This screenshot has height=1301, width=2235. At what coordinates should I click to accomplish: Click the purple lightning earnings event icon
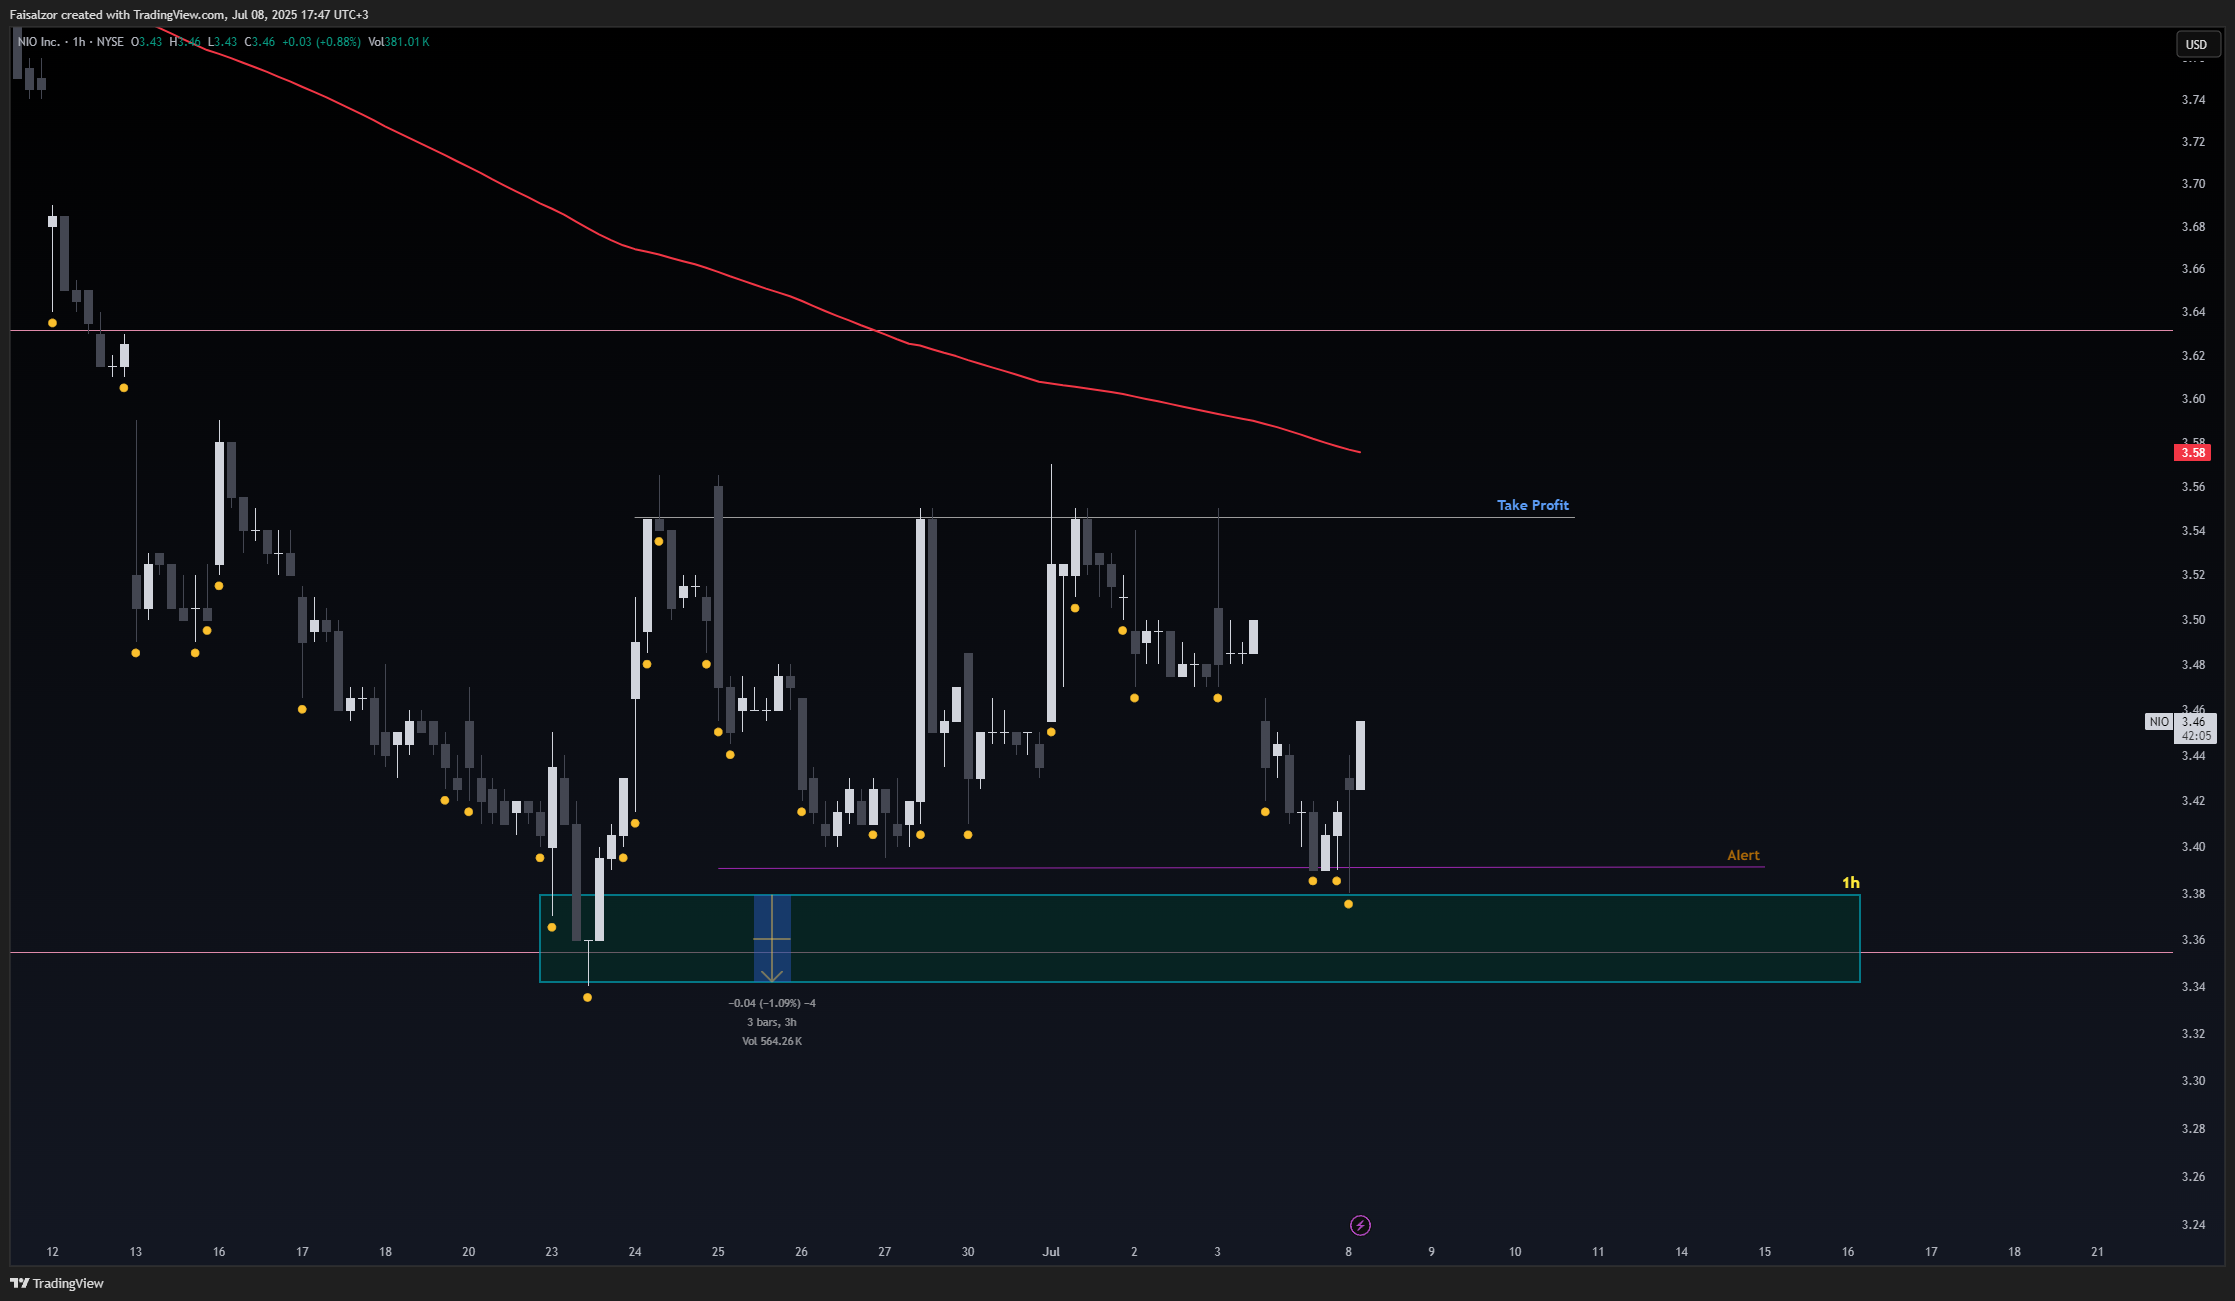pyautogui.click(x=1360, y=1225)
